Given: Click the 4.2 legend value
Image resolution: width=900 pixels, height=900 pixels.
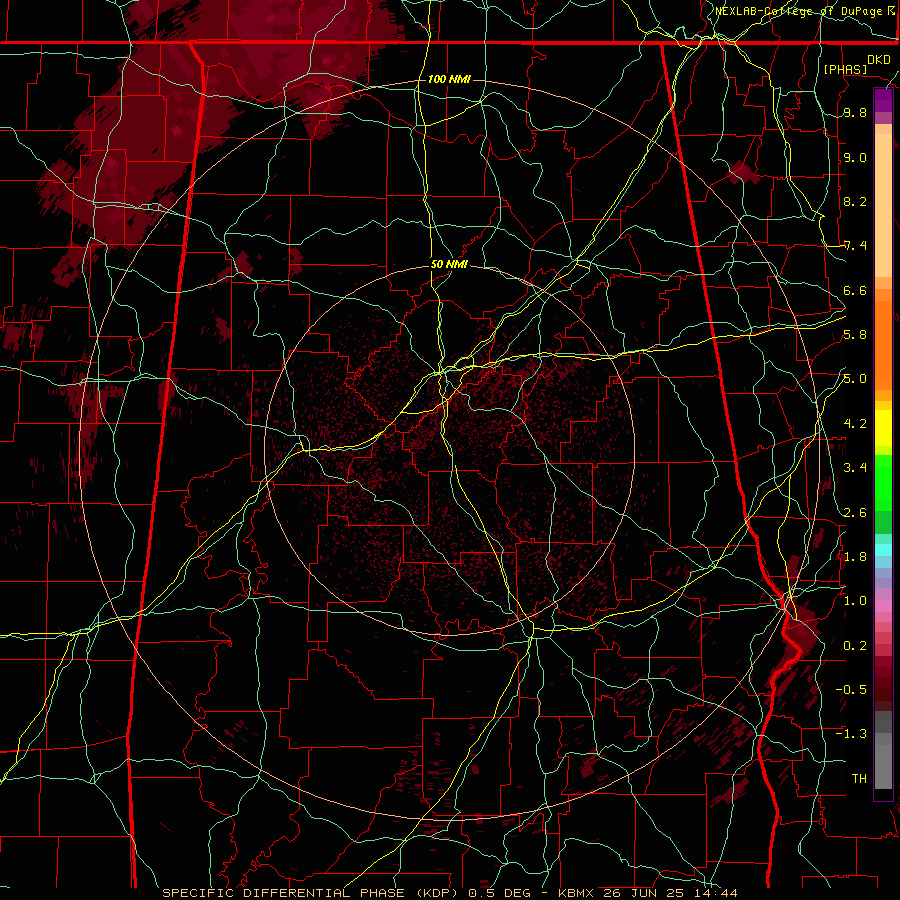Looking at the screenshot, I should pos(855,424).
